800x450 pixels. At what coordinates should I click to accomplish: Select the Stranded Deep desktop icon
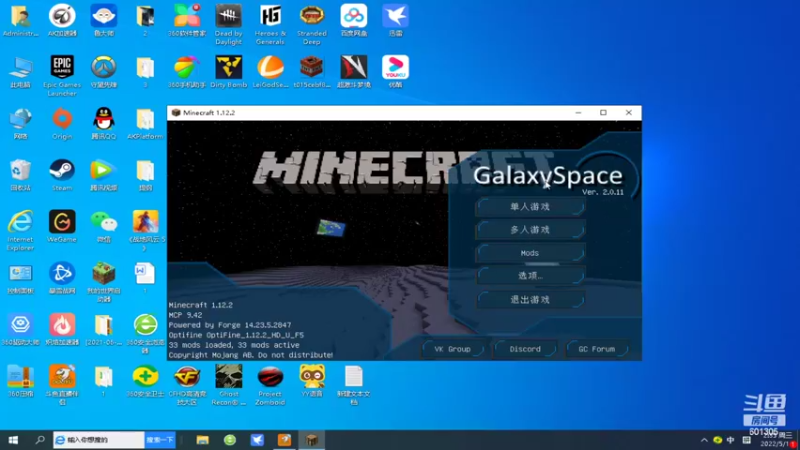(312, 24)
